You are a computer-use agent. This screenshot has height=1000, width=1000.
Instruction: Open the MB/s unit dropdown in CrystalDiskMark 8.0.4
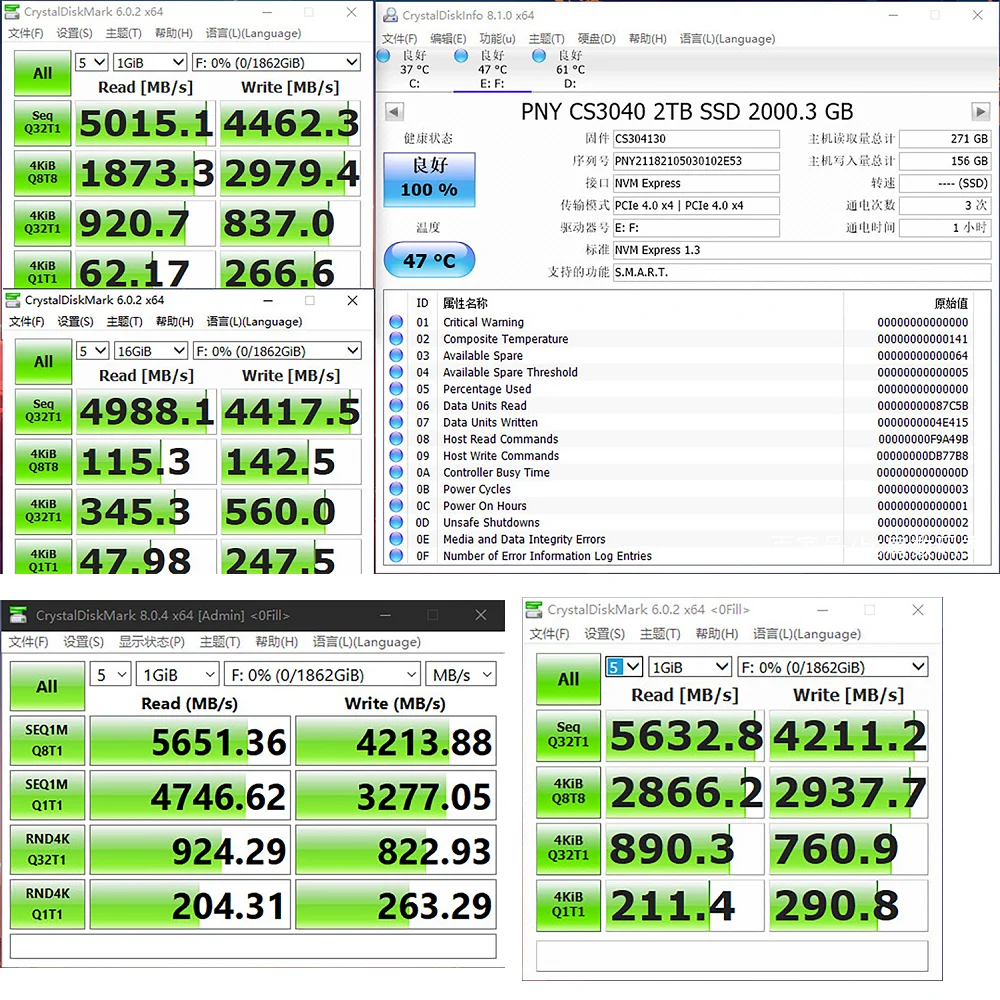tap(461, 675)
